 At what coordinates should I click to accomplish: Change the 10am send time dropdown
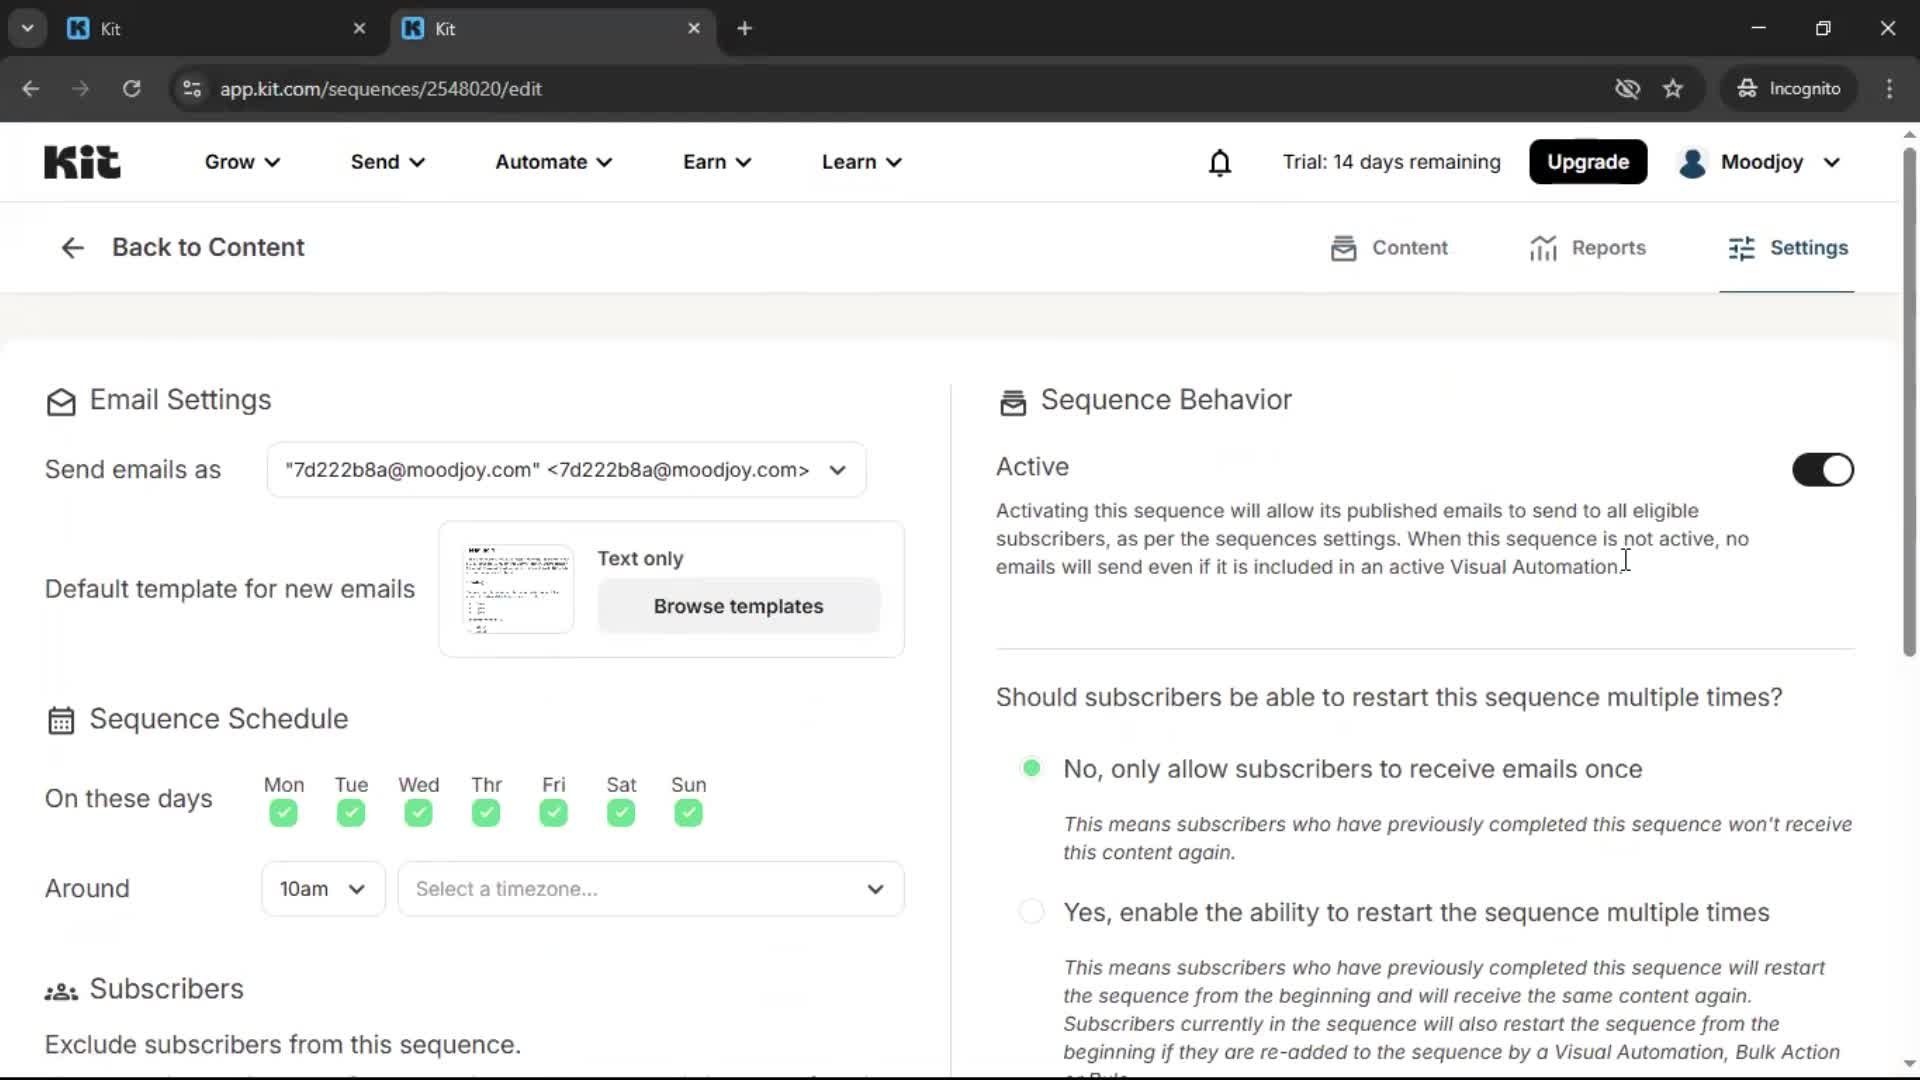tap(321, 889)
